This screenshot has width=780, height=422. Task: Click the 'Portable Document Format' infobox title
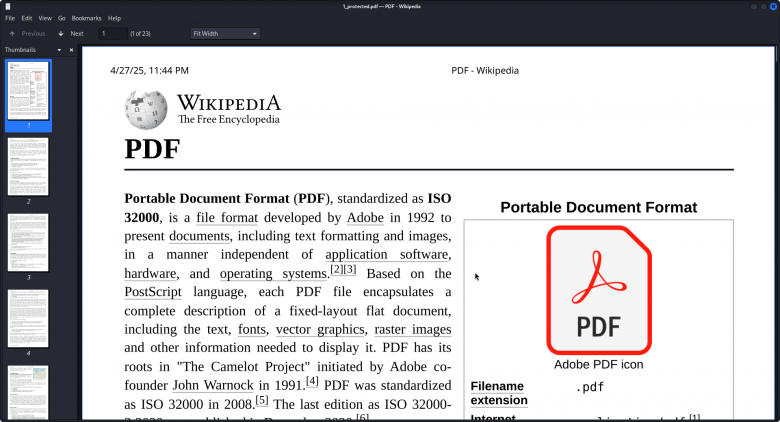pyautogui.click(x=598, y=208)
